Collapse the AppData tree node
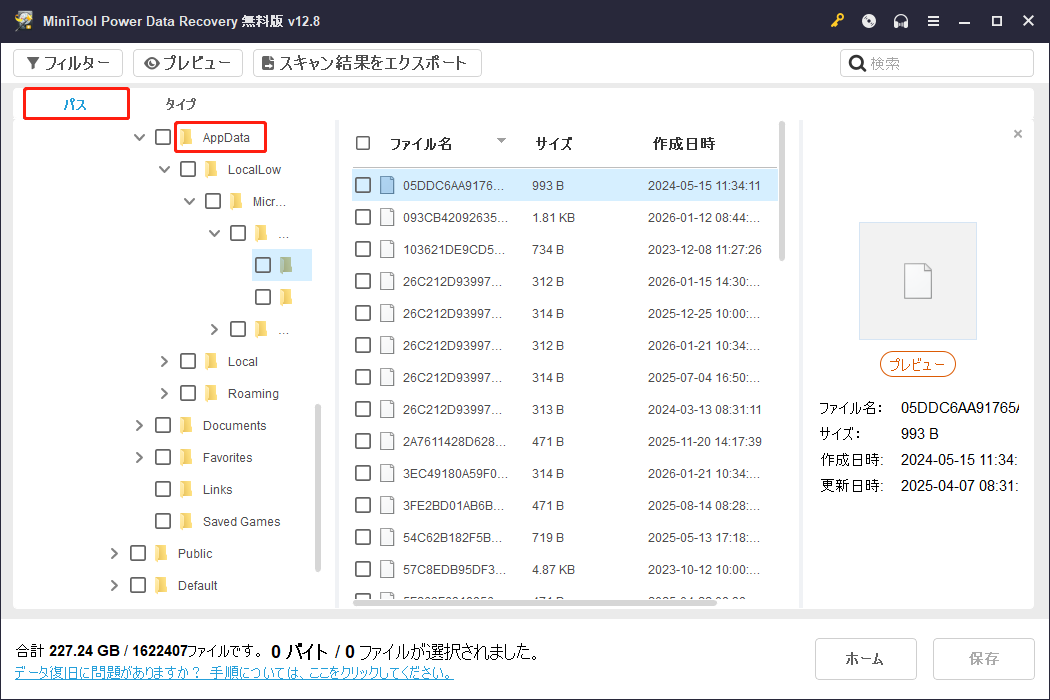 click(x=139, y=137)
